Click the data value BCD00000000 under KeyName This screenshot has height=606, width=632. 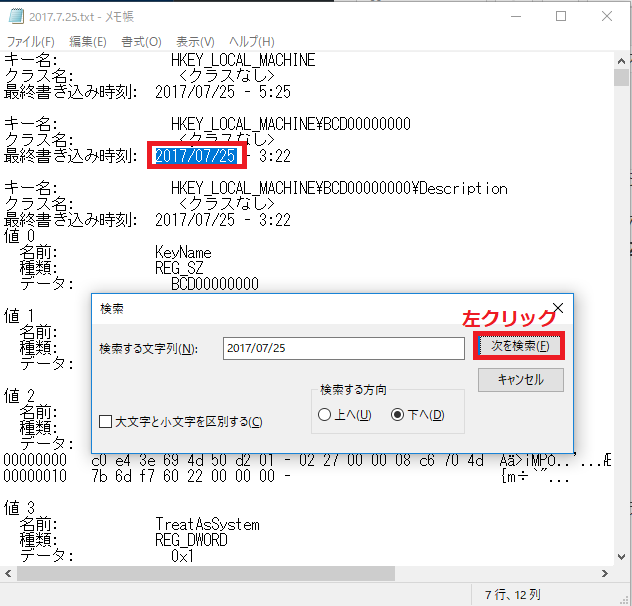[215, 284]
